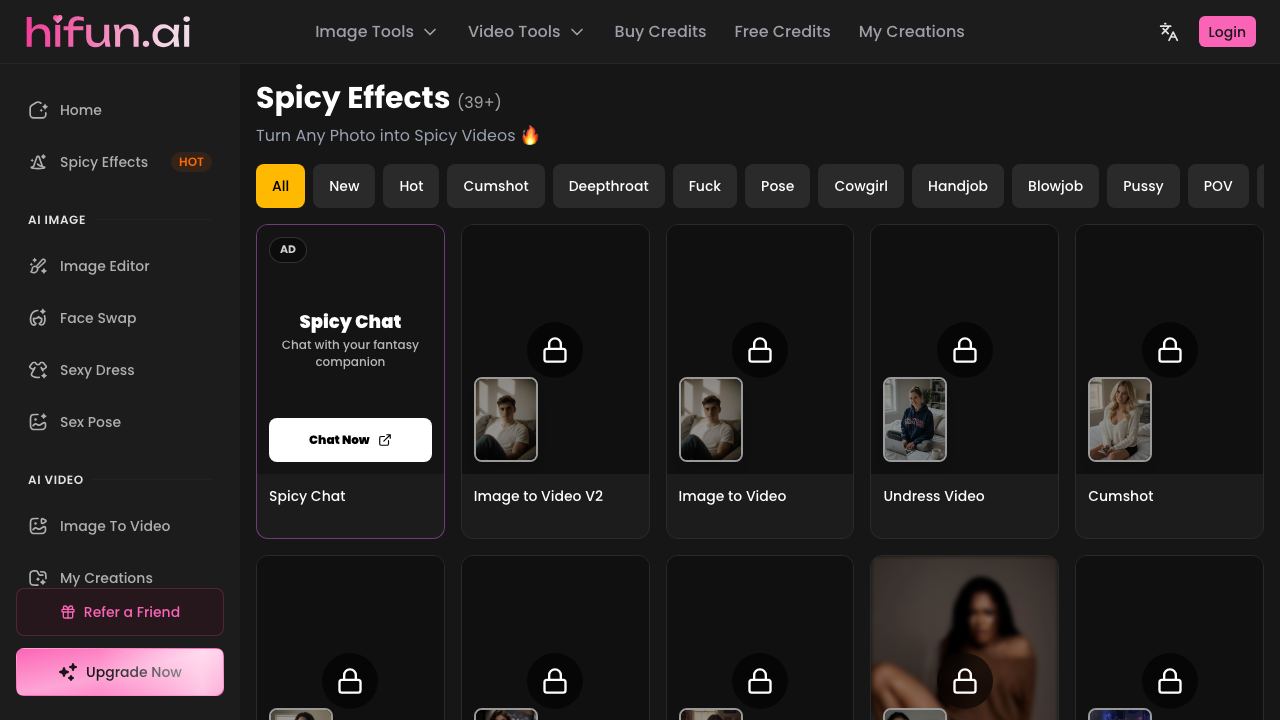Click the Upgrade Now button
Screen dimensions: 1280x720
tap(120, 672)
